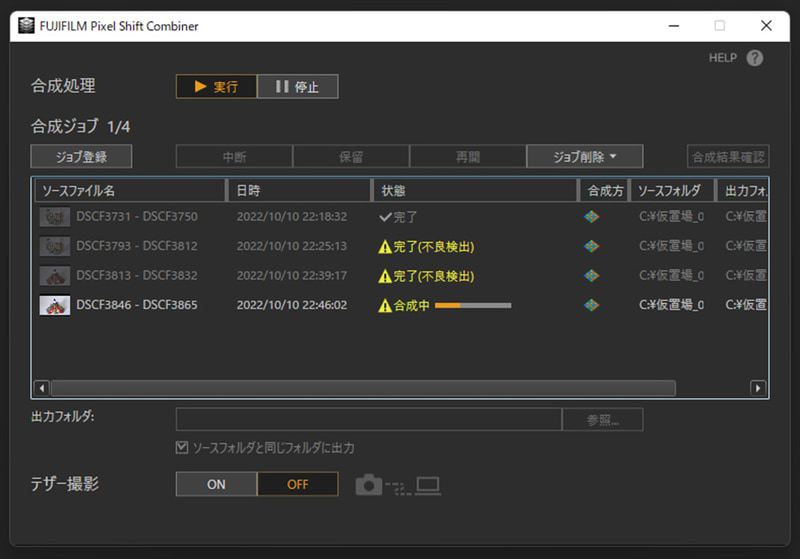Viewport: 800px width, 559px height.
Task: Click the warning icon on DSCF3813 status
Action: tap(385, 276)
